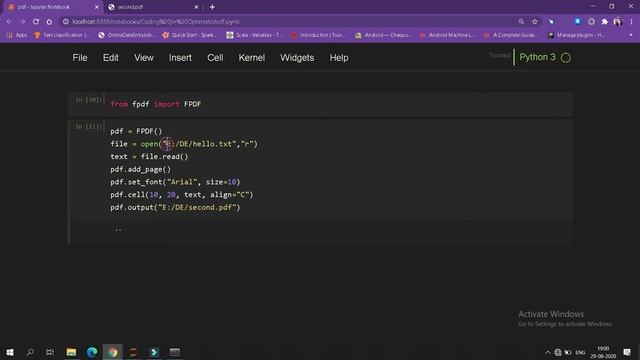Click the localhost address bar
The width and height of the screenshot is (640, 360).
286,21
